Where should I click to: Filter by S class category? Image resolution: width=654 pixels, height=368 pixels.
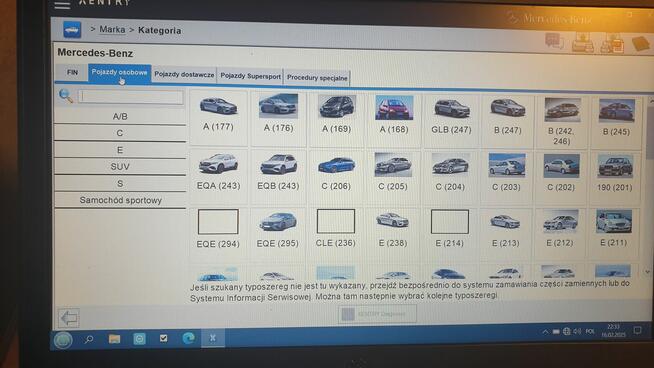[x=120, y=184]
